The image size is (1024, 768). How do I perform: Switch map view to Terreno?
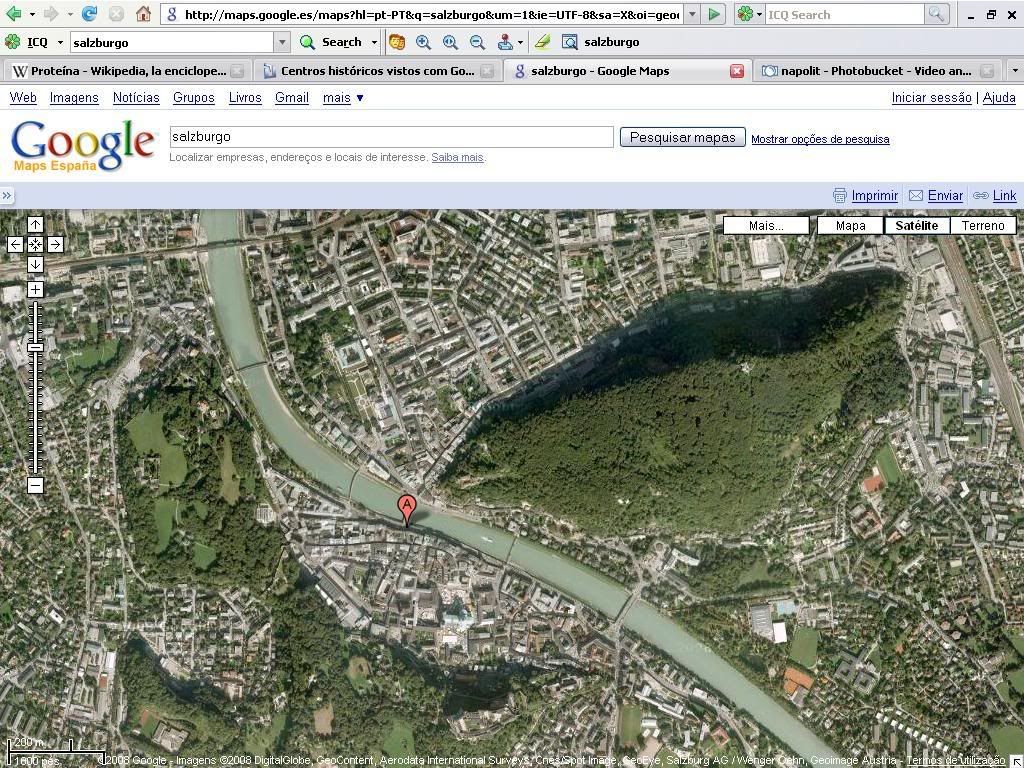tap(982, 225)
